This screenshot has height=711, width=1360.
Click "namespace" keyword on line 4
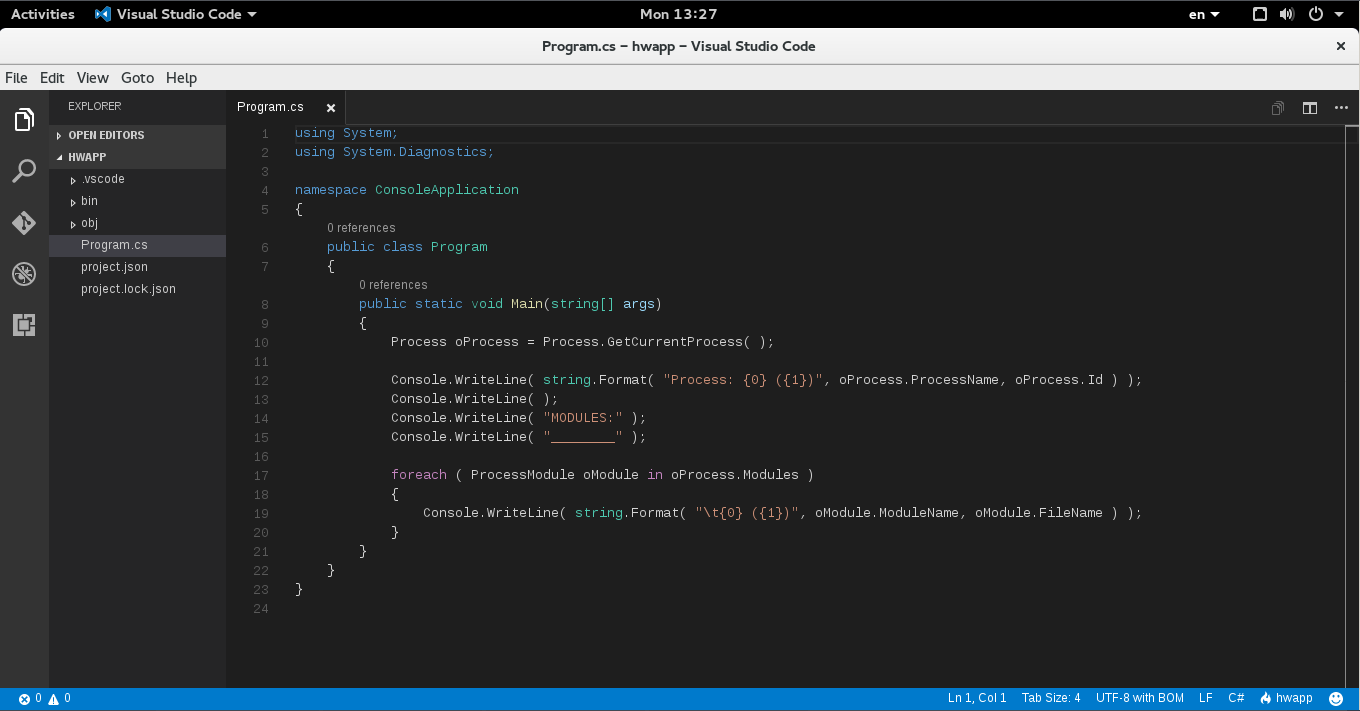[331, 190]
